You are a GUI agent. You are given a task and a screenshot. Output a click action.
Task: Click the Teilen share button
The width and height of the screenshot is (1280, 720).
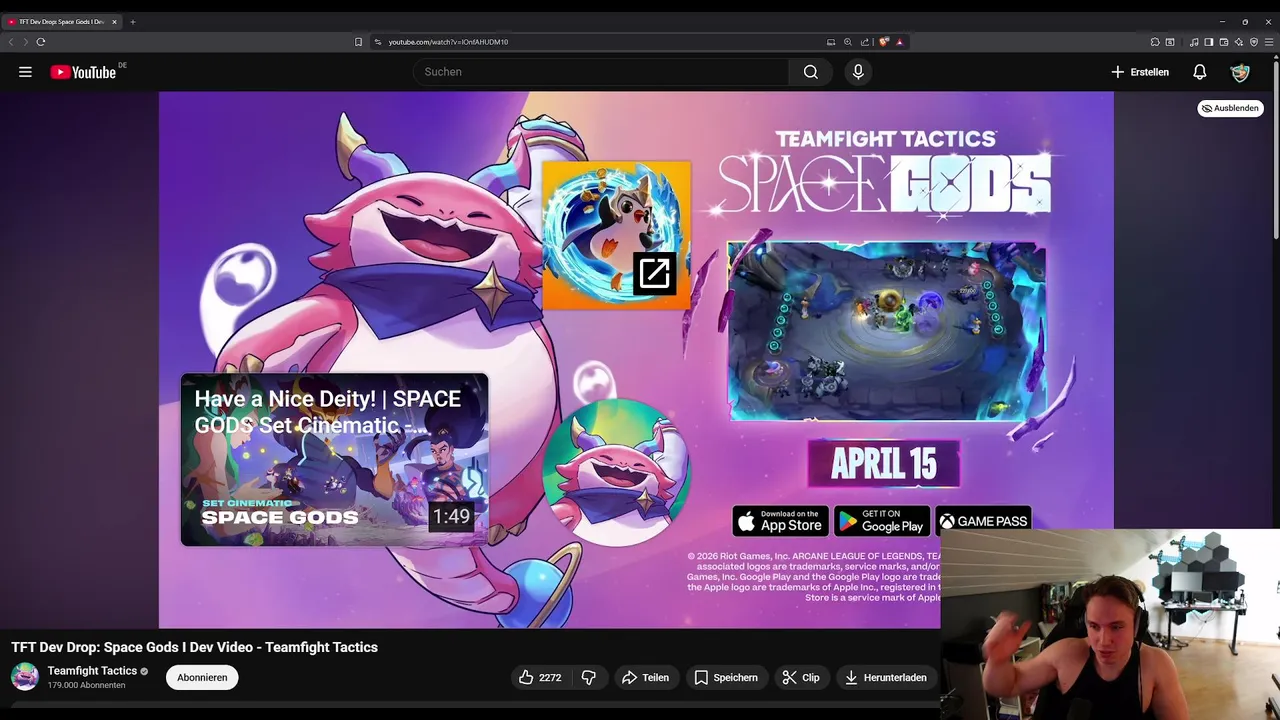645,677
